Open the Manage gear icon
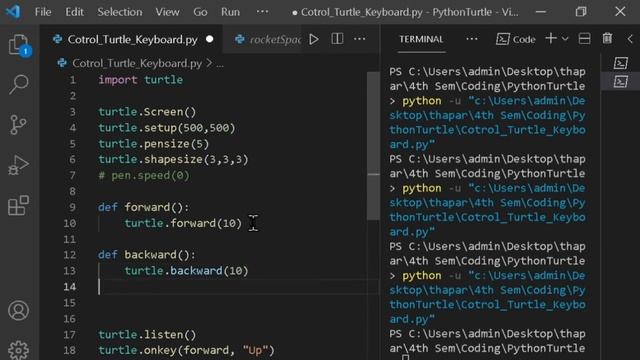 point(18,350)
